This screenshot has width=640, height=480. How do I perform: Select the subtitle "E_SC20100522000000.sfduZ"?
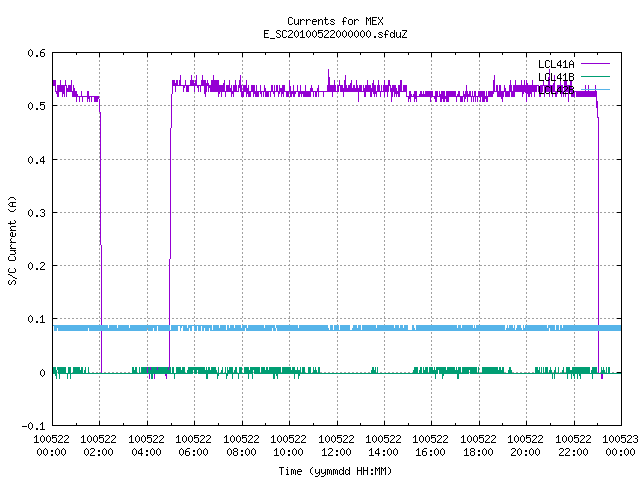click(335, 34)
